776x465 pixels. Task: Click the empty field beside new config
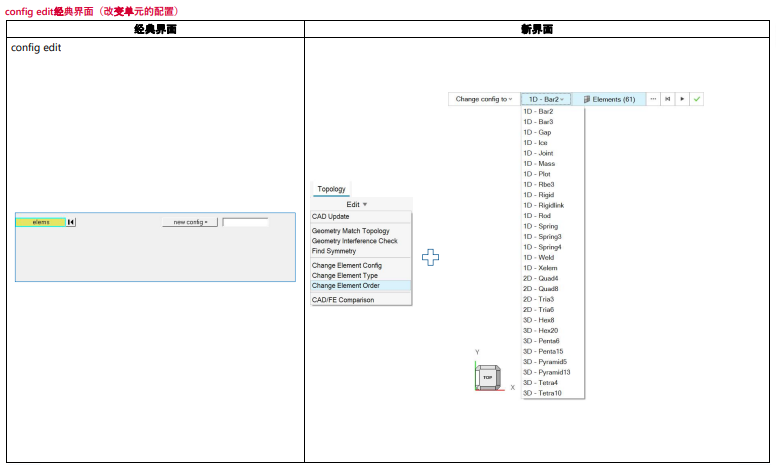pyautogui.click(x=245, y=222)
